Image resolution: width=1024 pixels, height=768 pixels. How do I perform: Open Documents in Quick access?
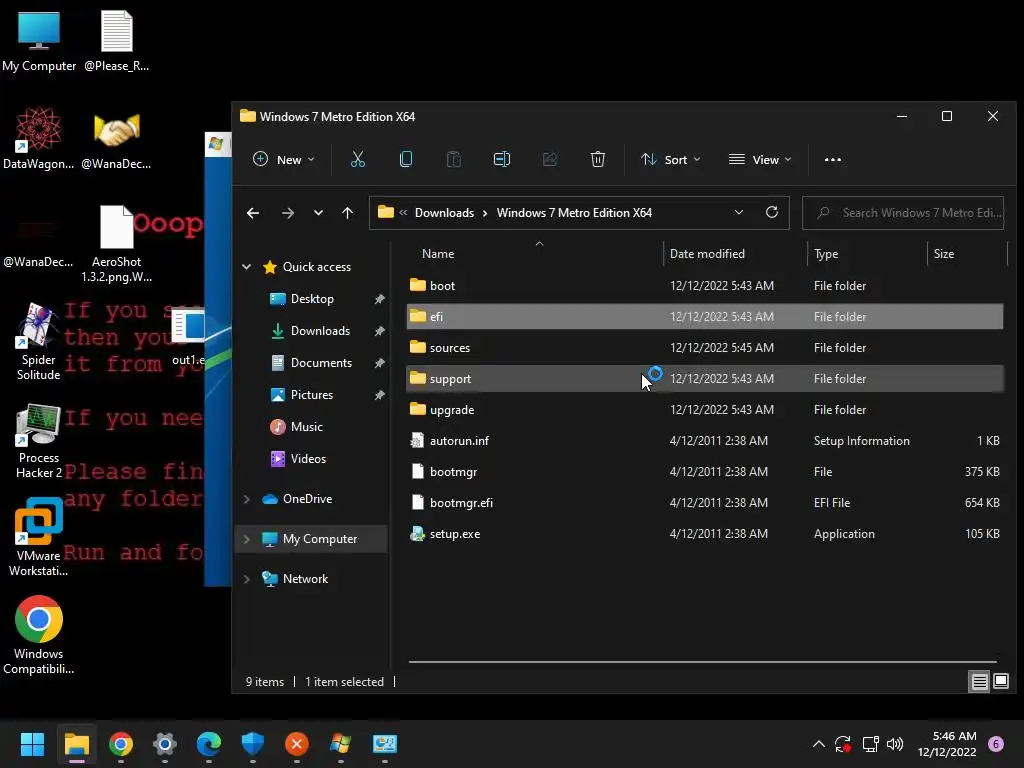[x=321, y=362]
